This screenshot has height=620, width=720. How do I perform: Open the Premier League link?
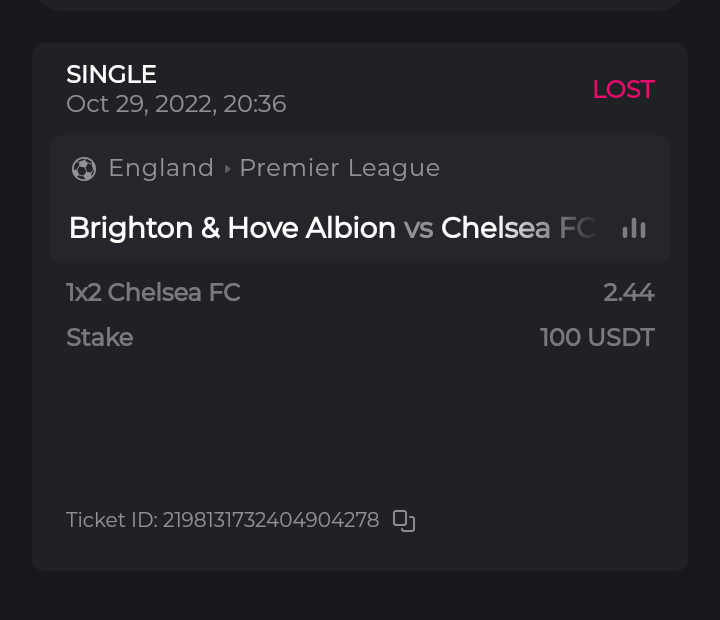click(340, 168)
